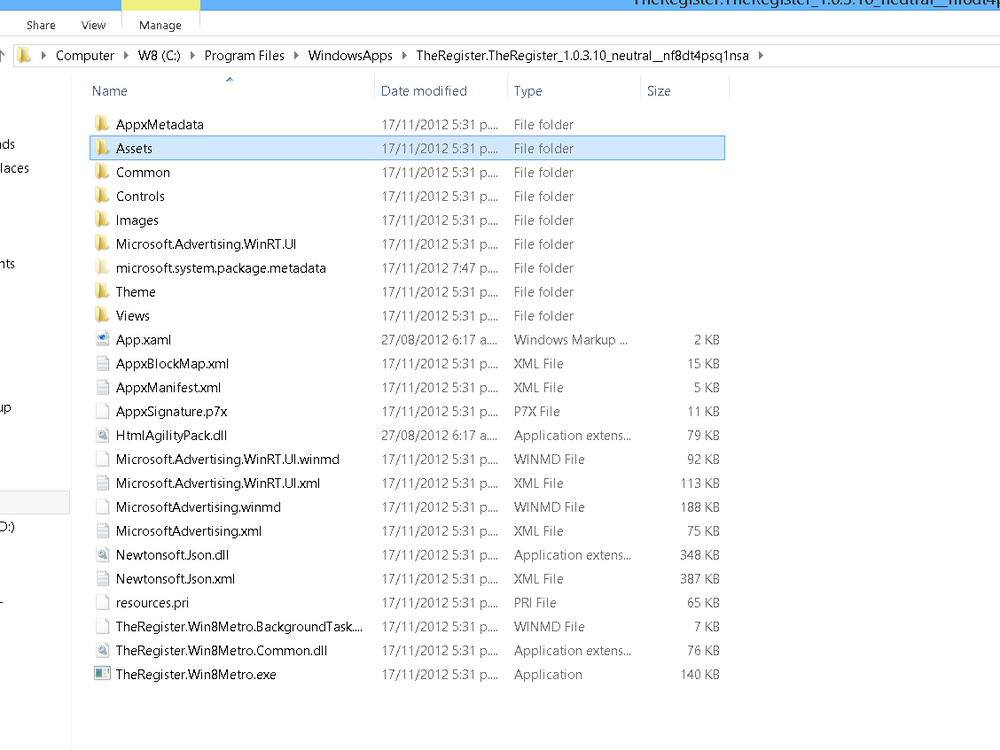The width and height of the screenshot is (1000, 750).
Task: Click the Theme folder icon
Action: point(102,291)
